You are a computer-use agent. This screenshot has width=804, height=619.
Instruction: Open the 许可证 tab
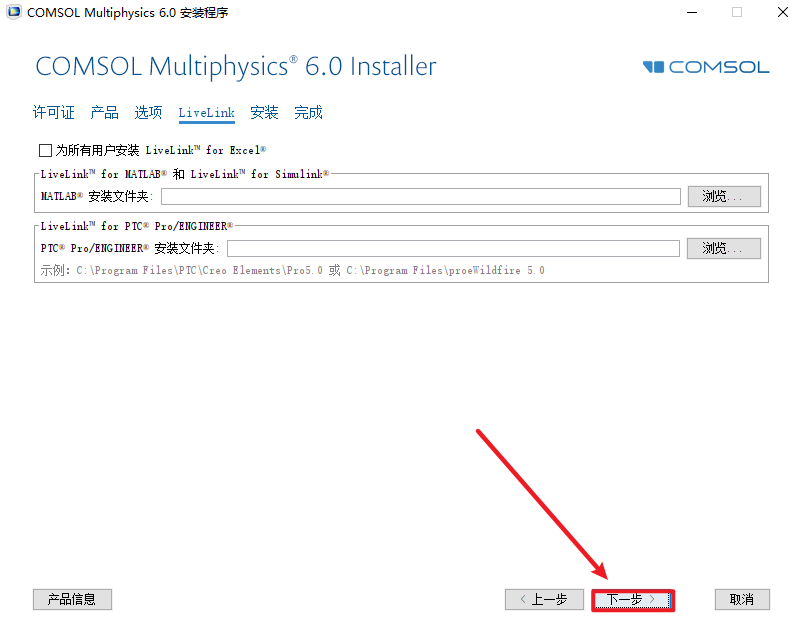click(53, 112)
